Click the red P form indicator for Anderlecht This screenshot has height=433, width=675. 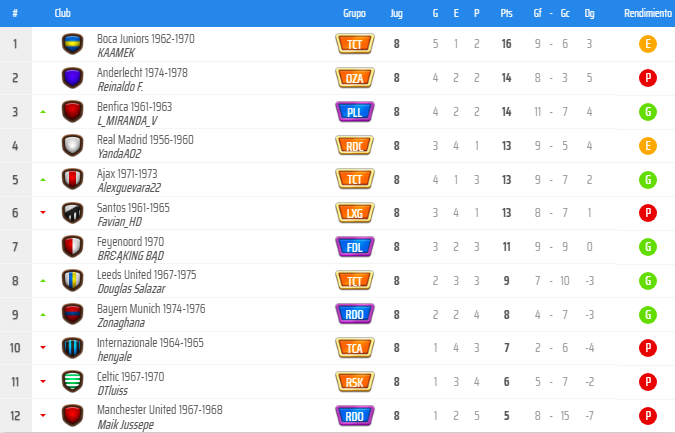coord(647,78)
